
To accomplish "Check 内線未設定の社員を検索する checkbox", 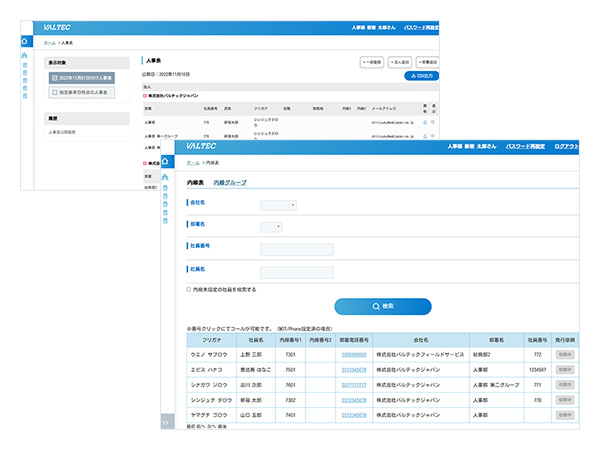I will point(190,289).
